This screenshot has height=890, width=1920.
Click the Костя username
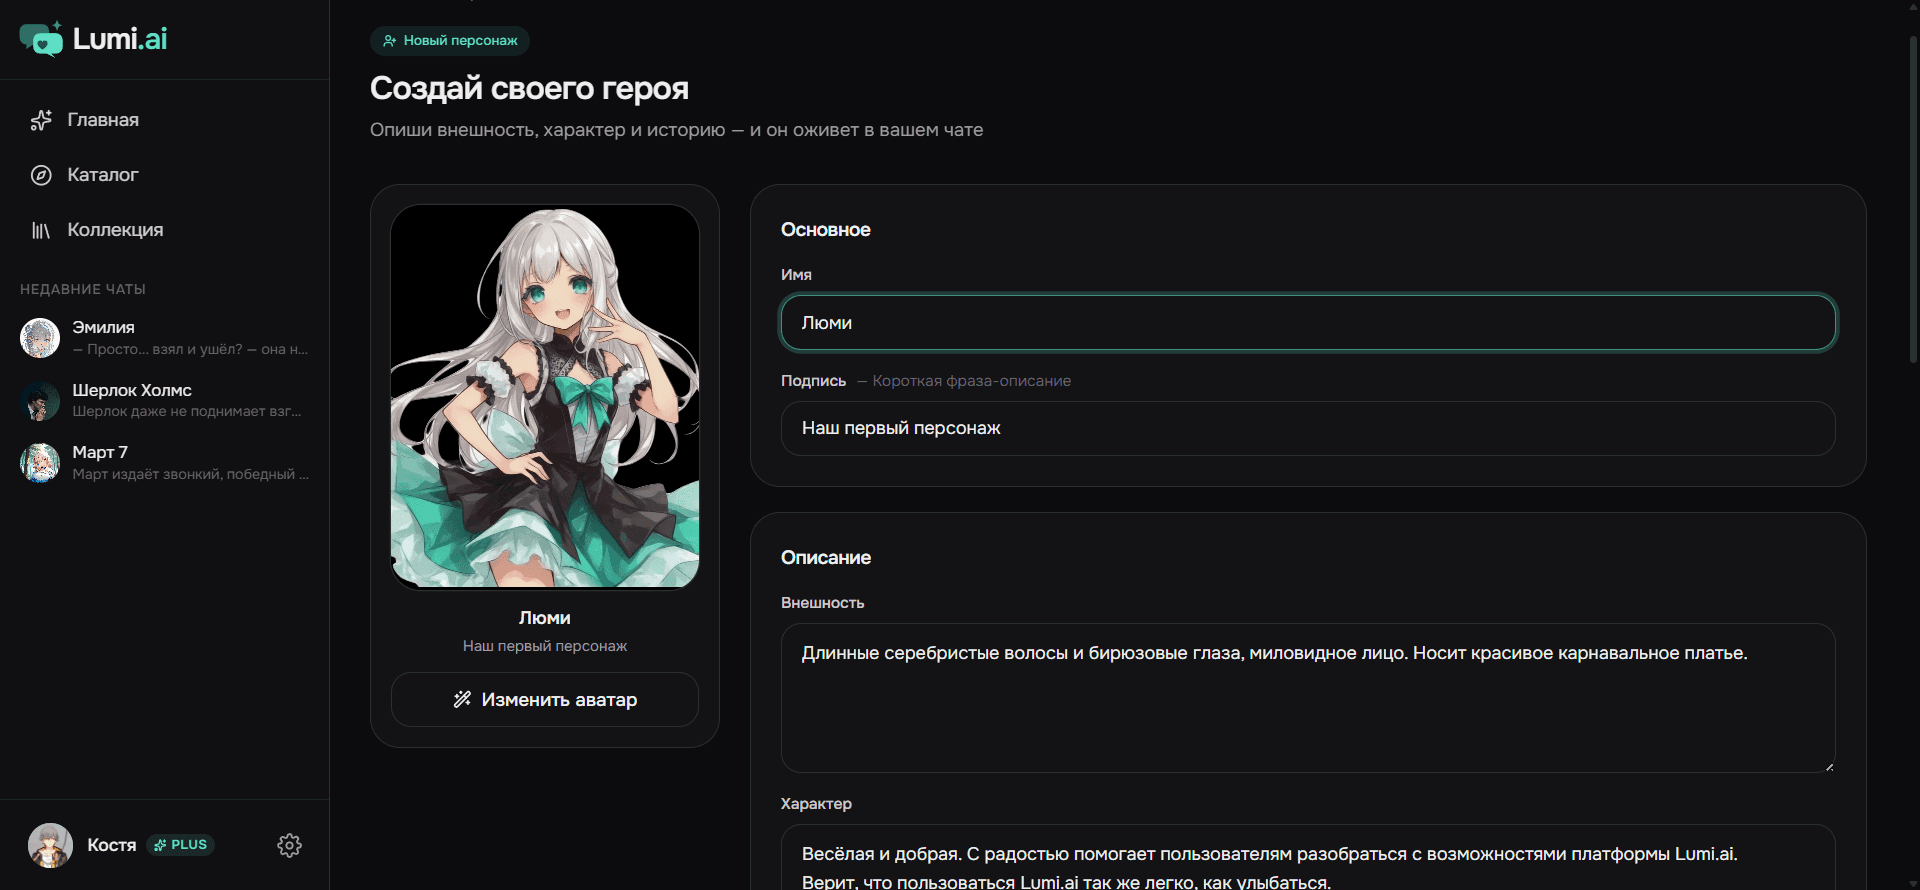[111, 845]
